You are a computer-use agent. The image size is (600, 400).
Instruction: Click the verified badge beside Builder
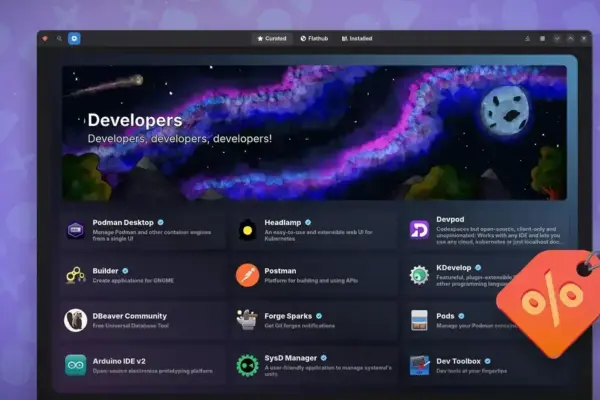coord(125,271)
